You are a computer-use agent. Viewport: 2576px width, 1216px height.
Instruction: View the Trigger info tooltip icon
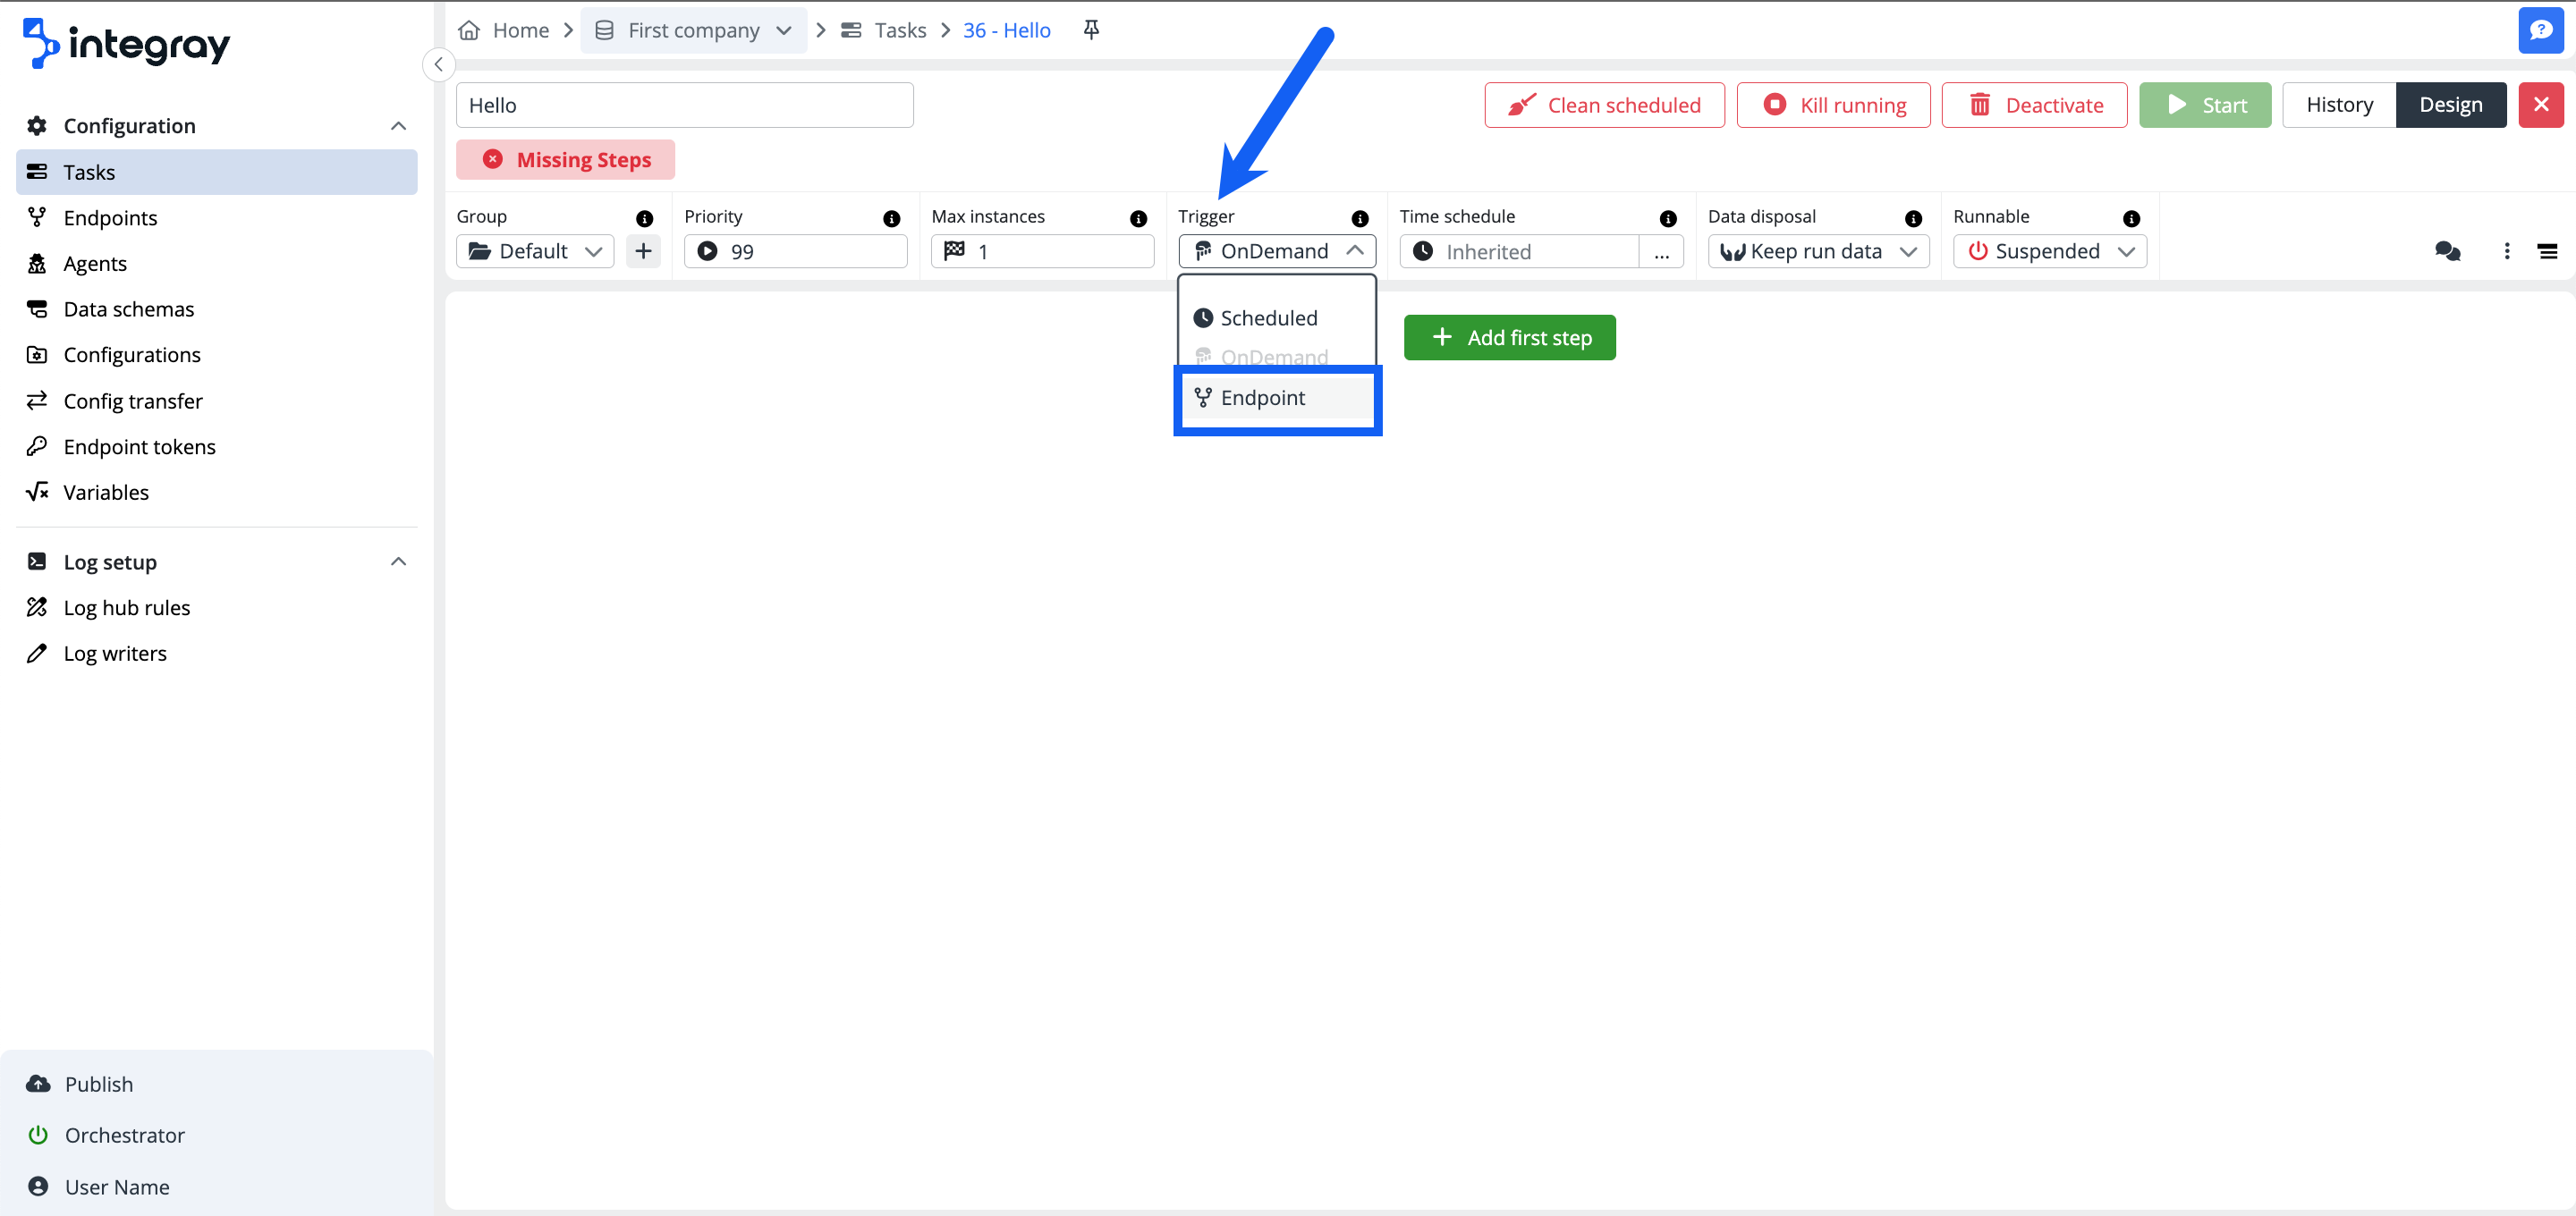coord(1360,217)
